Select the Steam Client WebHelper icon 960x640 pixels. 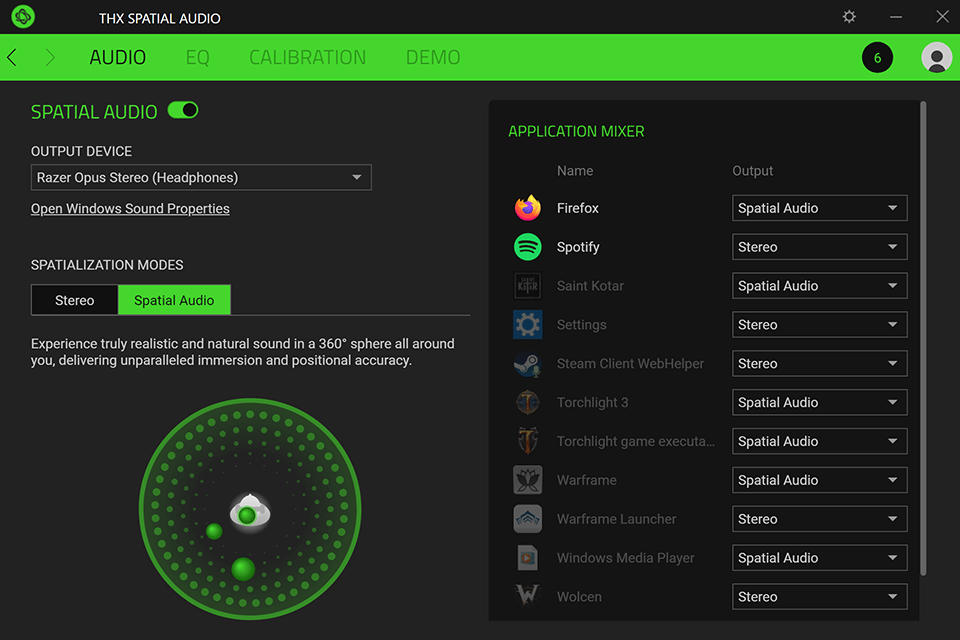(x=527, y=363)
